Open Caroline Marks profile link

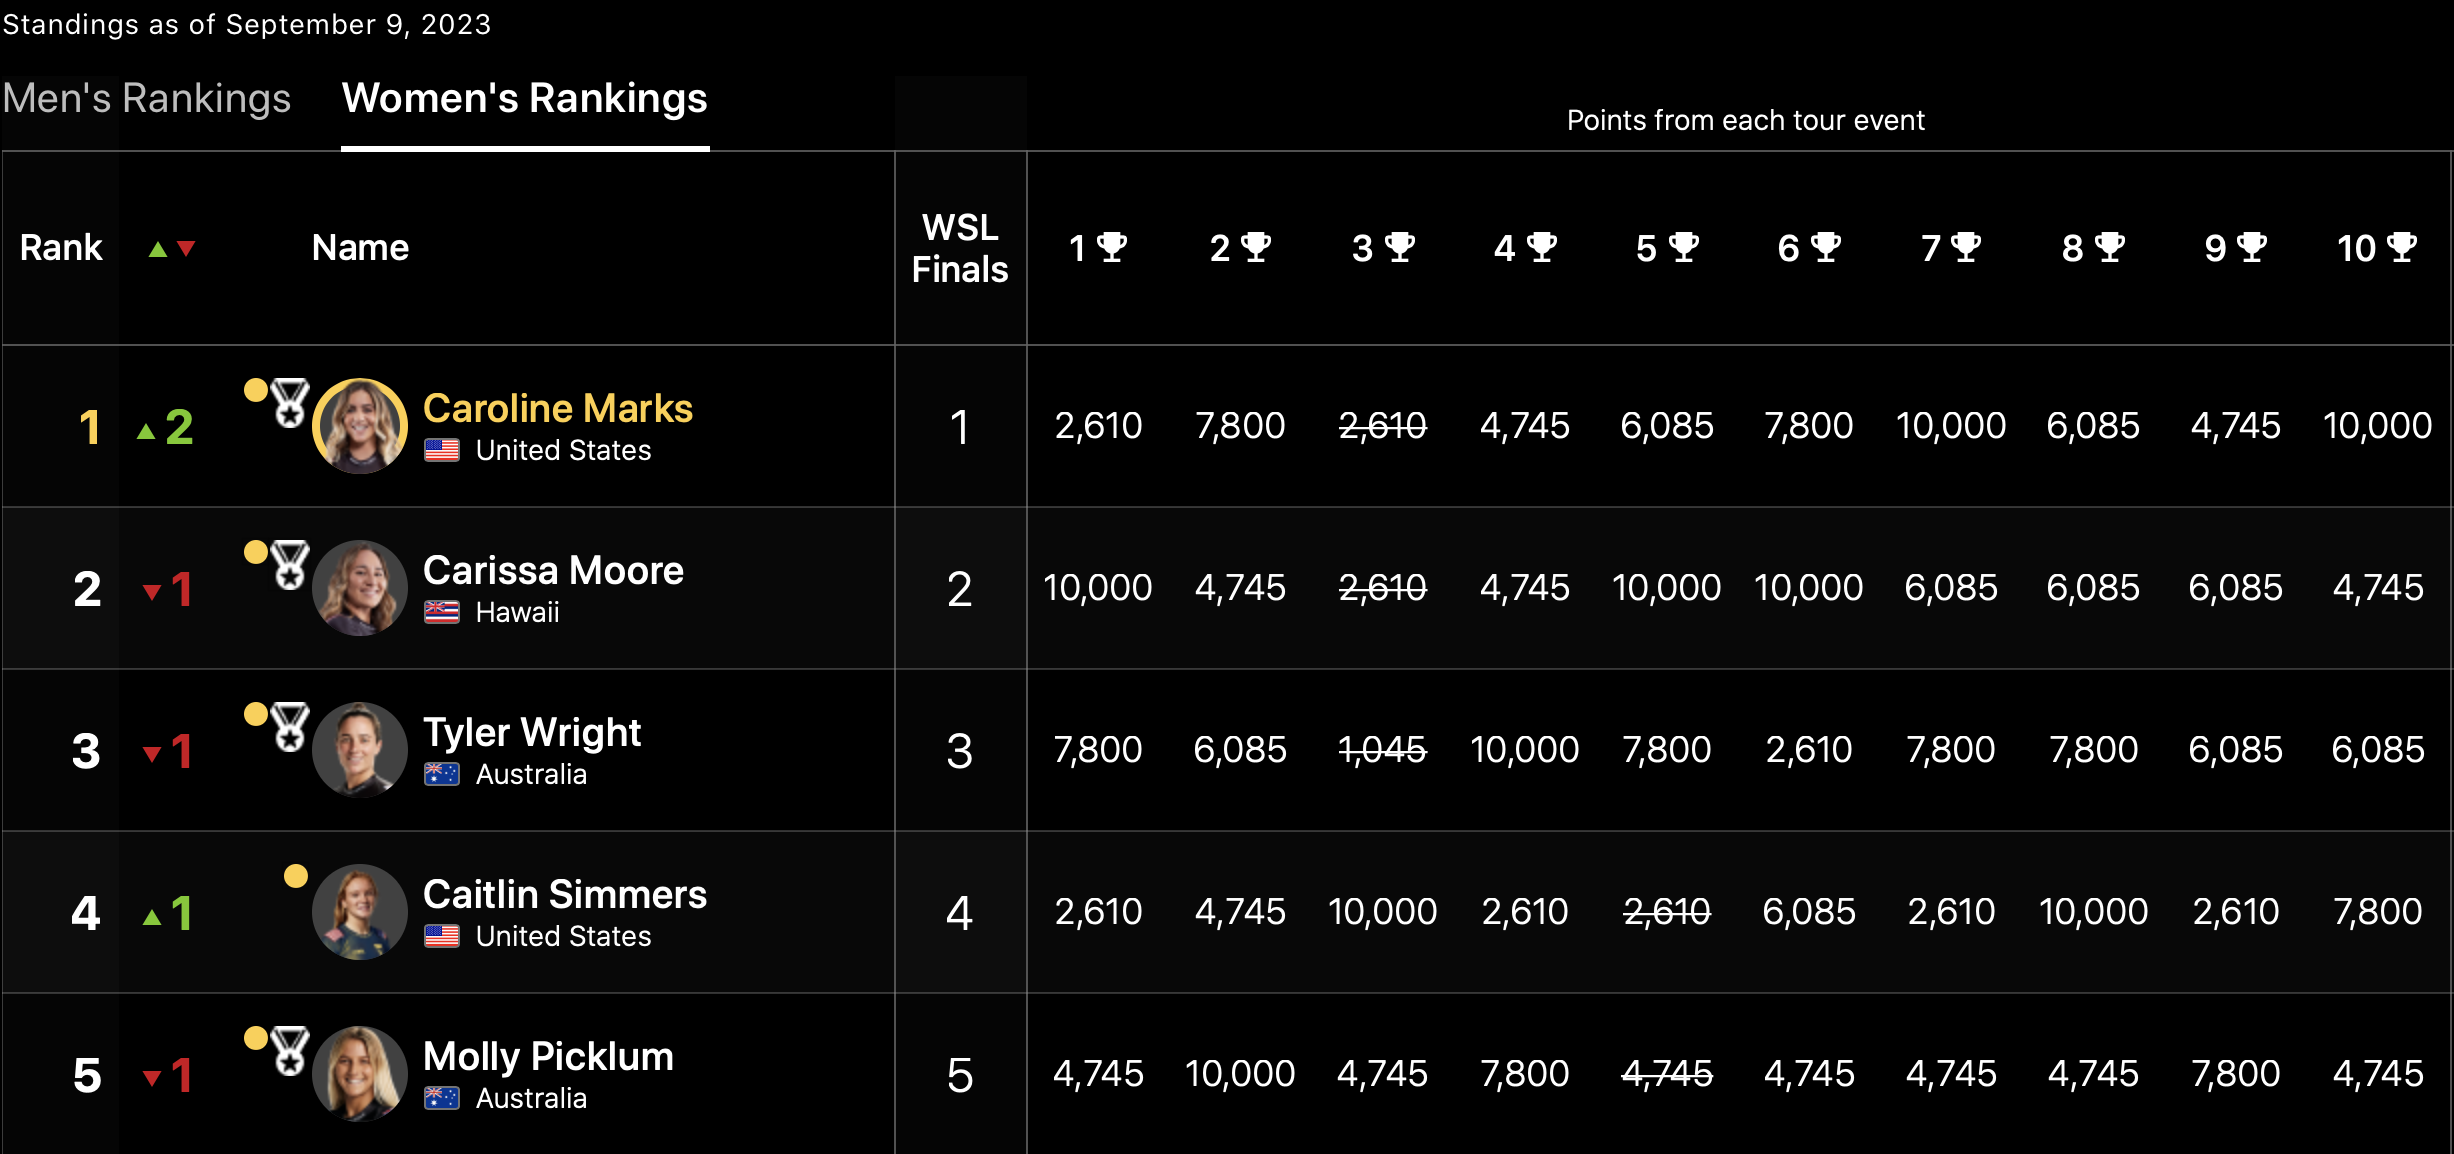(x=557, y=408)
